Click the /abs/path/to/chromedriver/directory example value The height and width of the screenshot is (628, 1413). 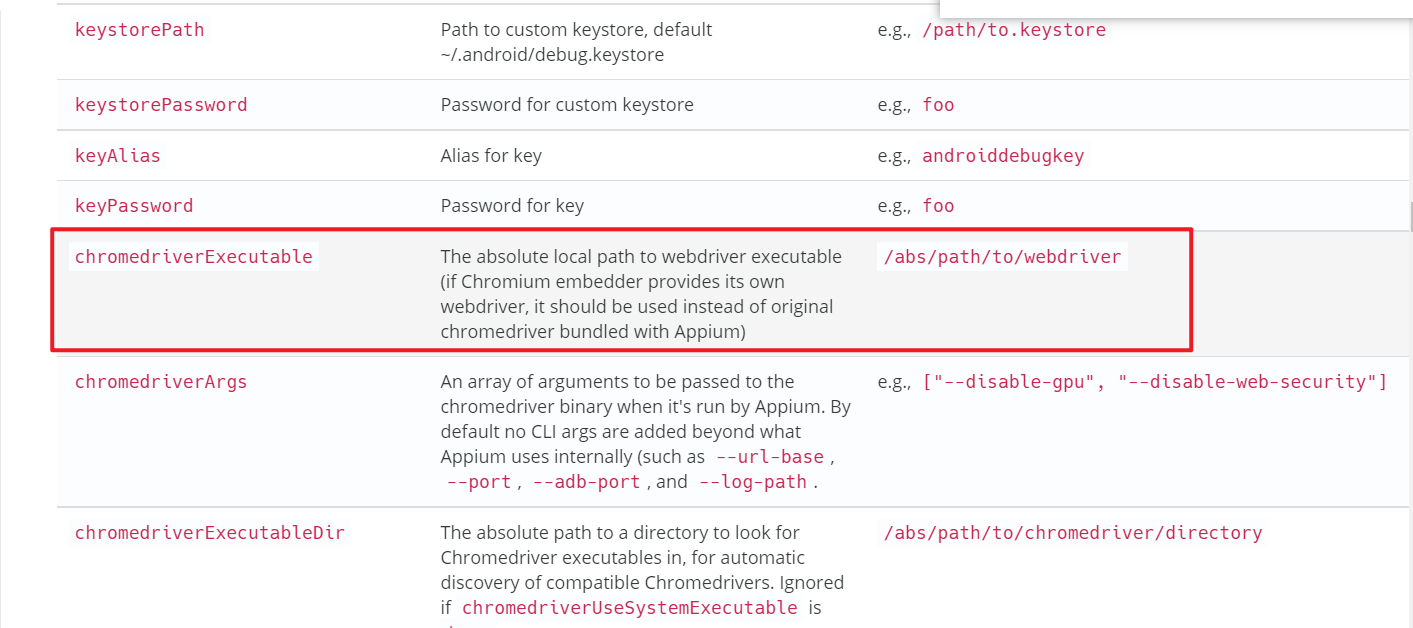pyautogui.click(x=1073, y=533)
